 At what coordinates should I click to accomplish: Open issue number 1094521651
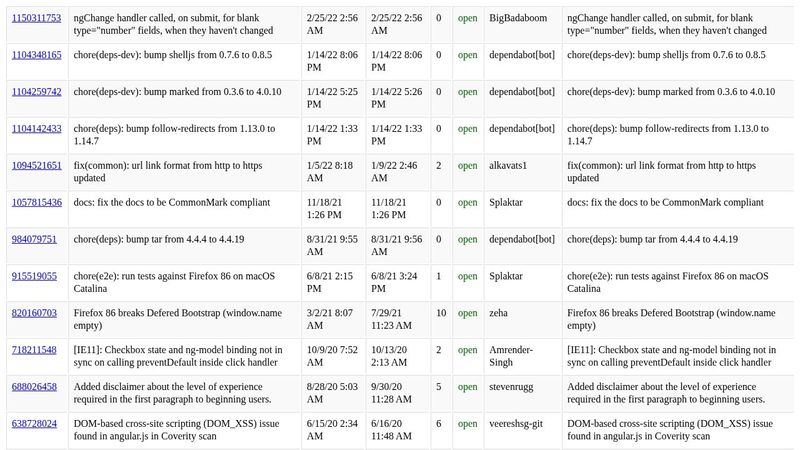coord(36,166)
